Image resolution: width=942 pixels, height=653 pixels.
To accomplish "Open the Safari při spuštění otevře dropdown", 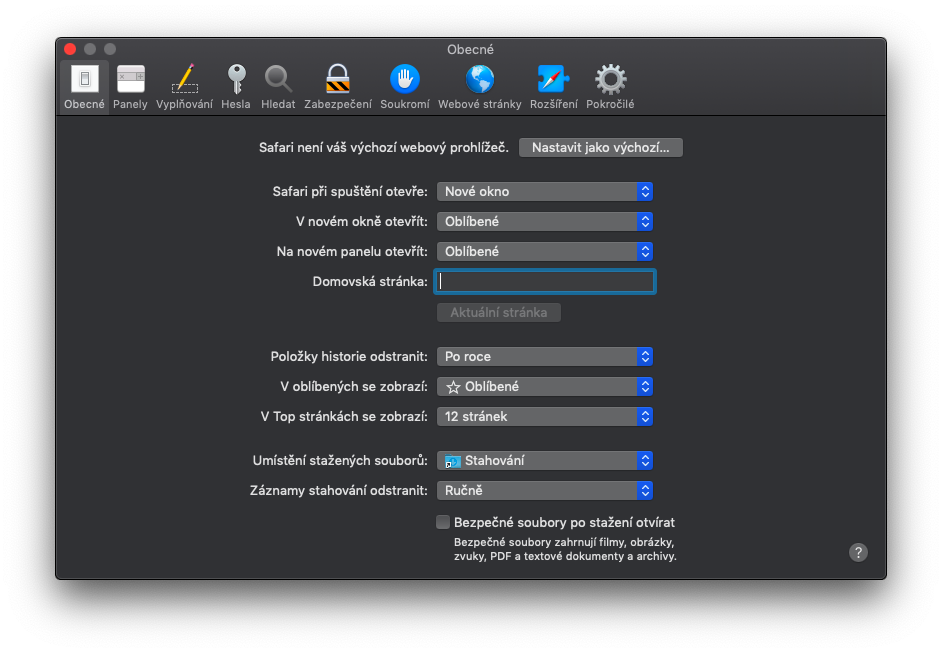I will pyautogui.click(x=545, y=191).
